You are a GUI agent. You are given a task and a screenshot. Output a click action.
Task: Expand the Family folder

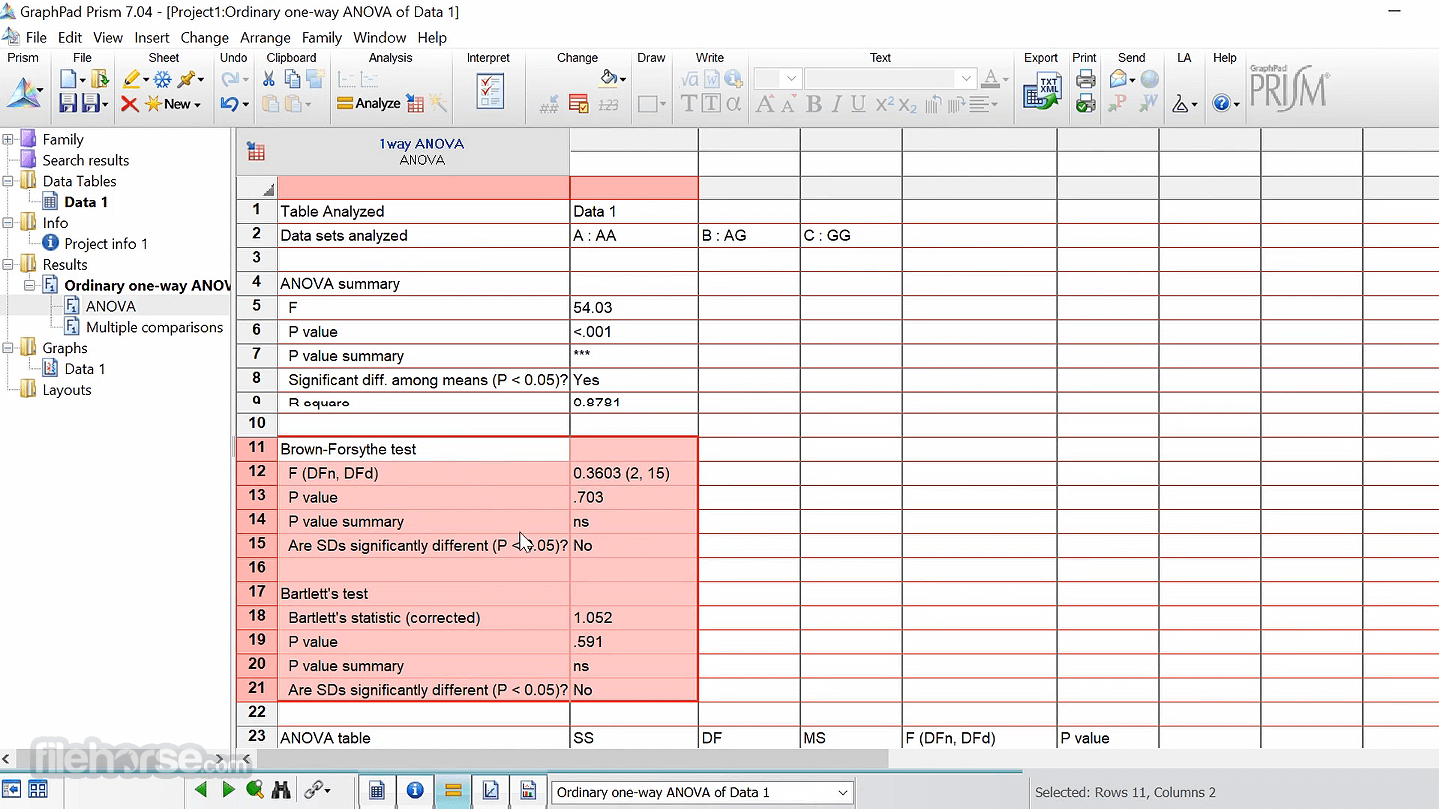point(8,140)
